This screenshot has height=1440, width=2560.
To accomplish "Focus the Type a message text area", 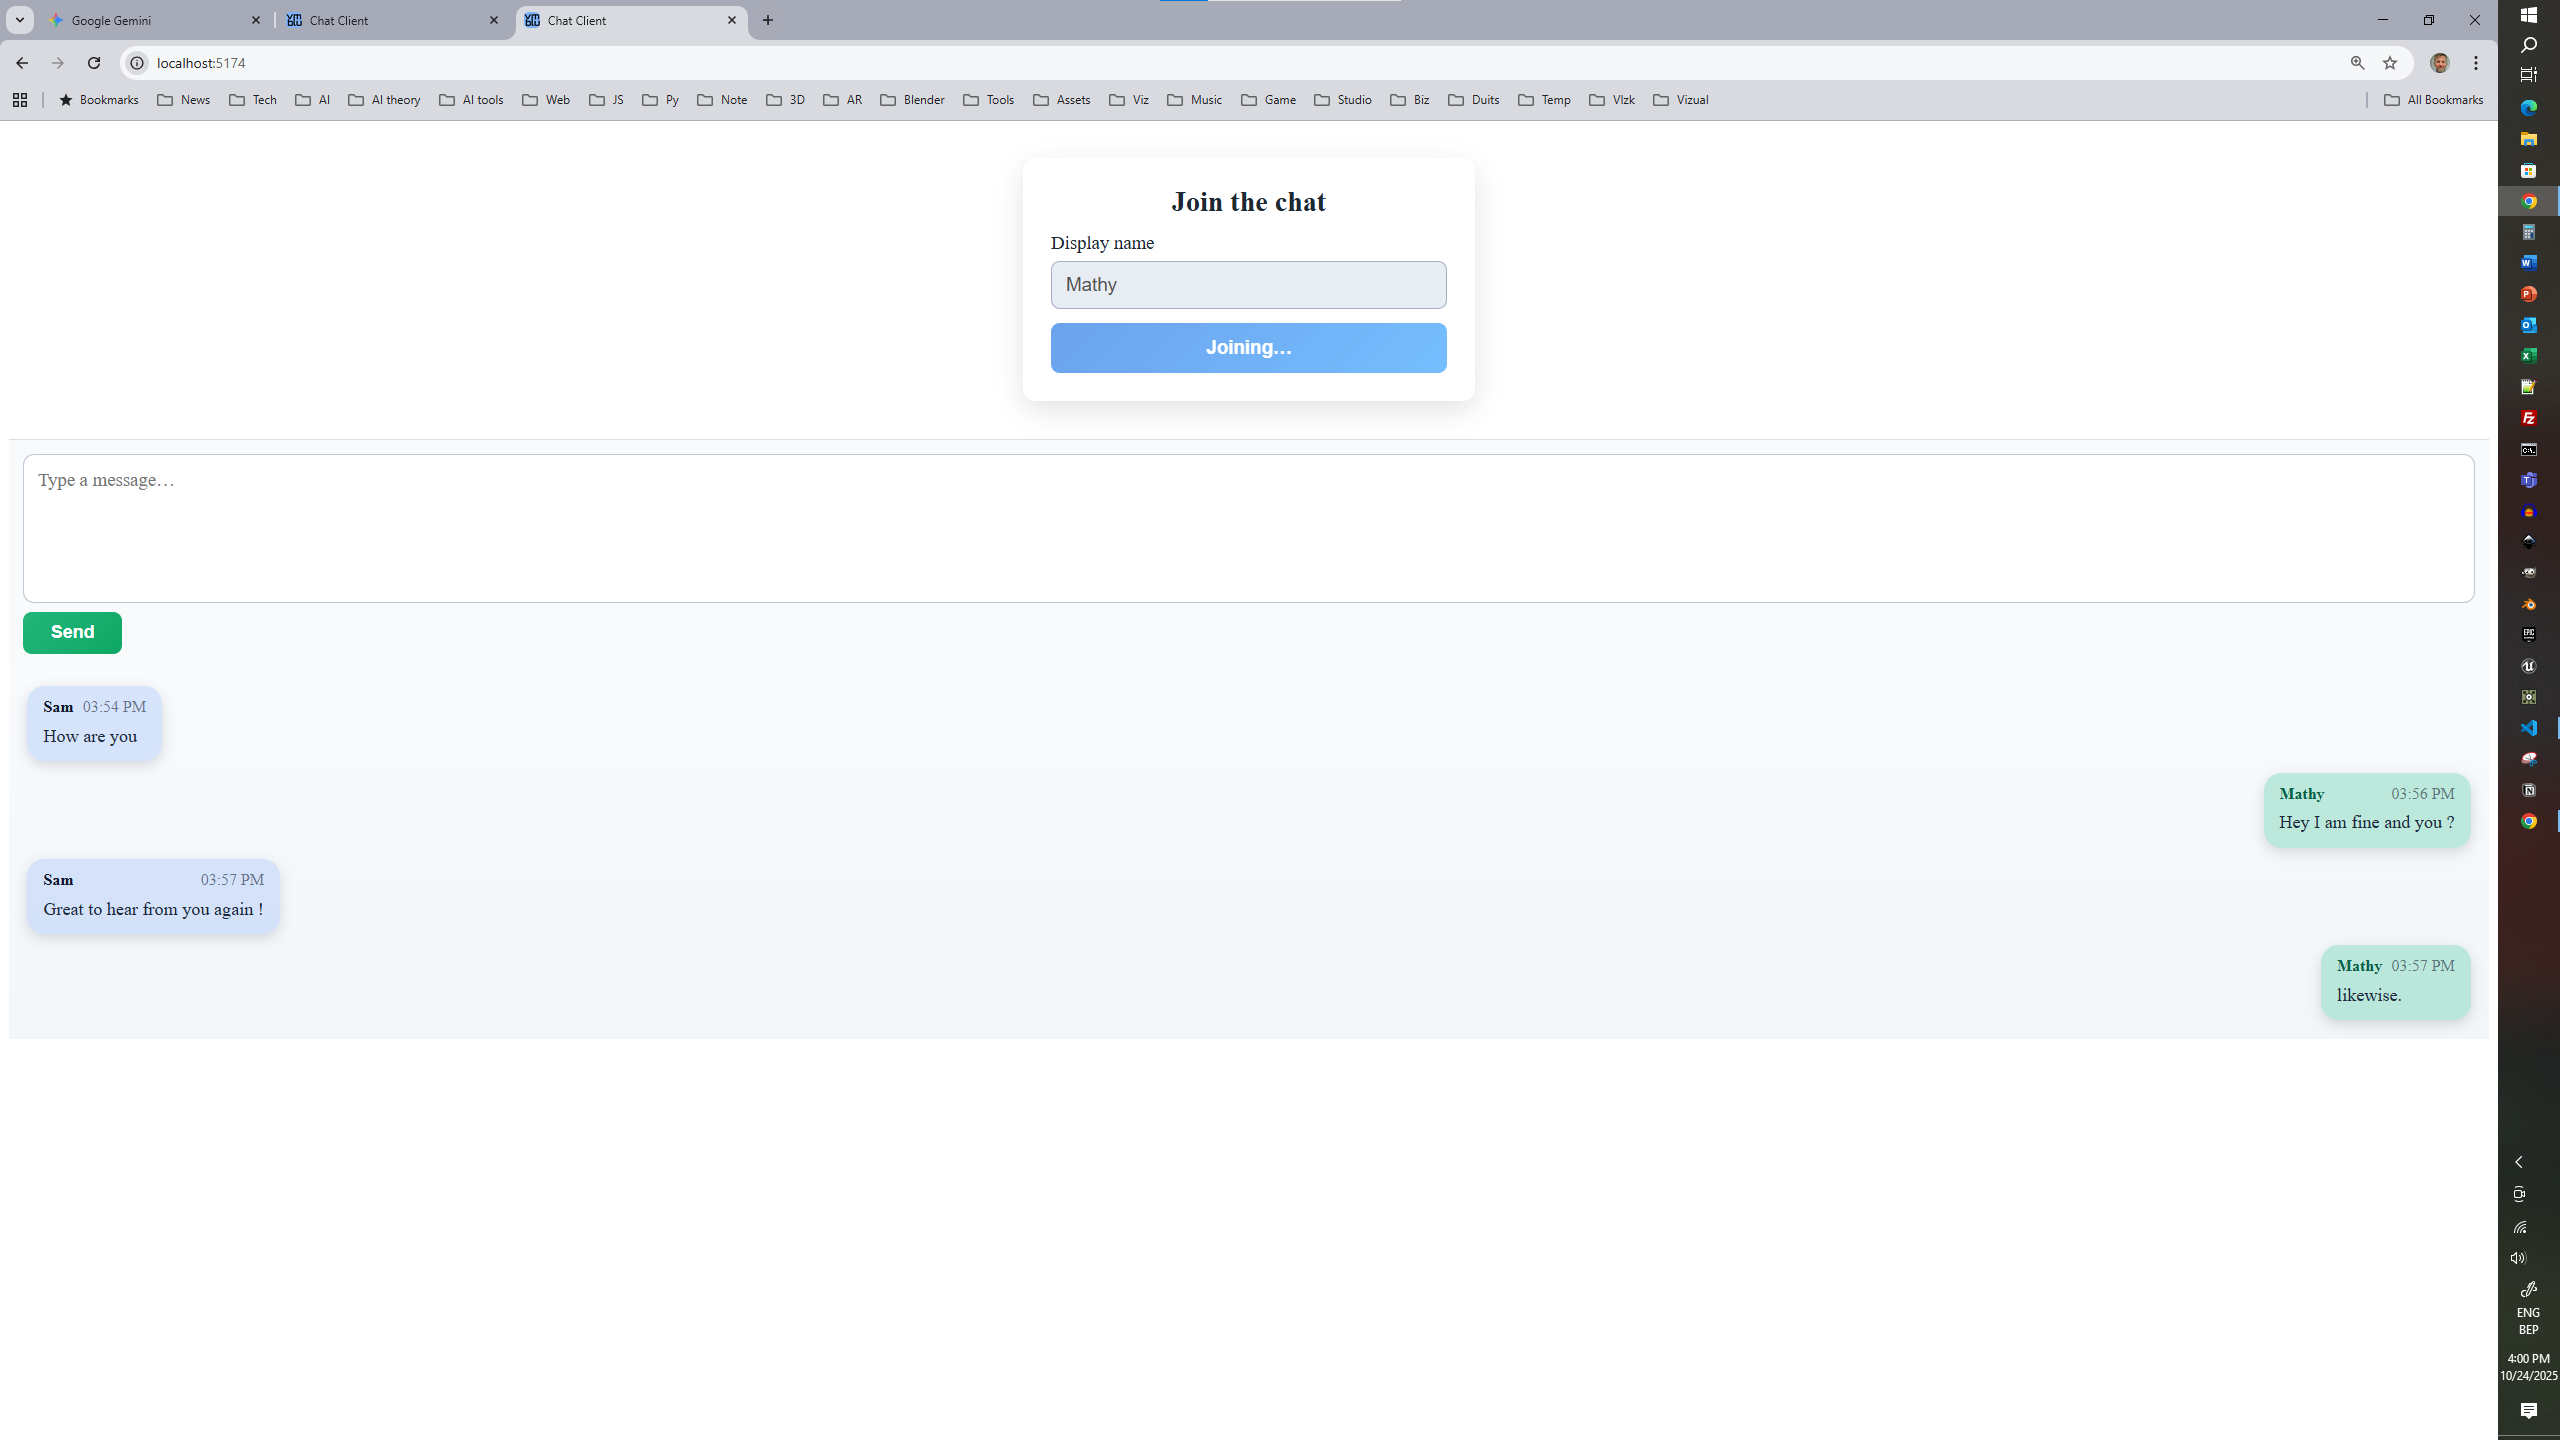I will (x=1248, y=528).
